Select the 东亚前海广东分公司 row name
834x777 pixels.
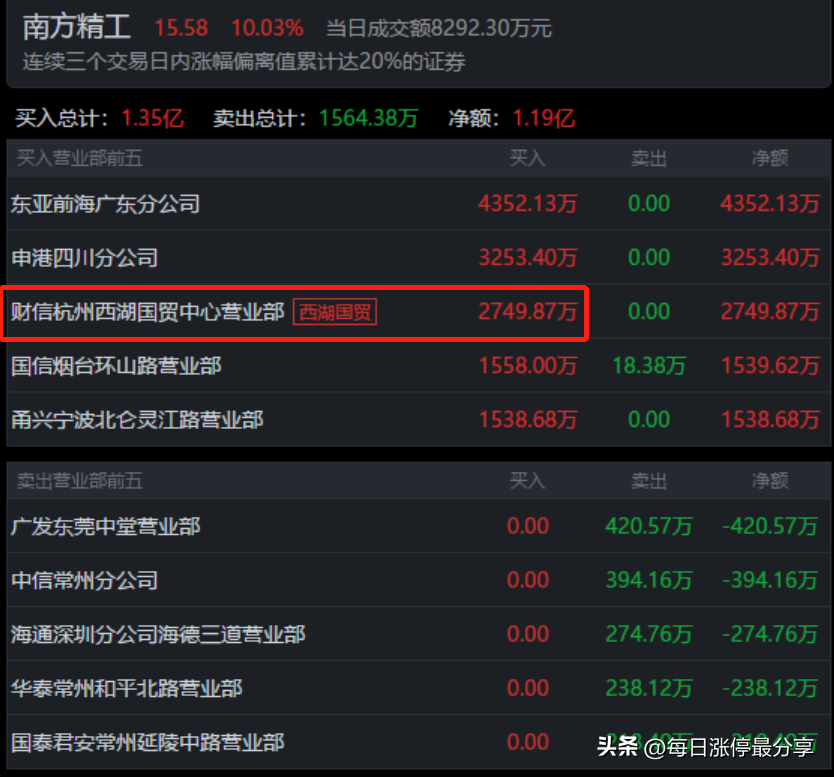(x=105, y=204)
